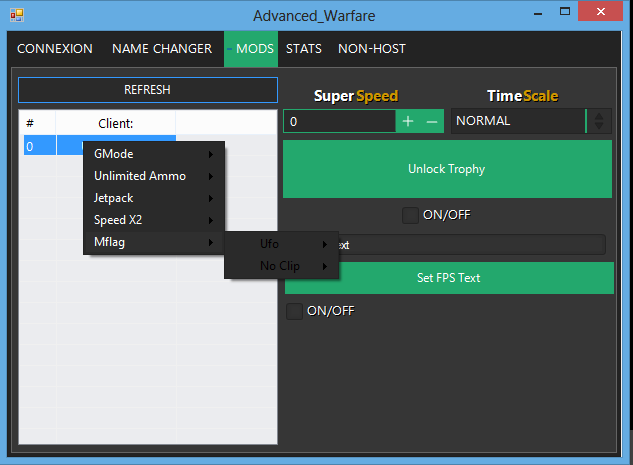Viewport: 633px width, 465px height.
Task: Click the Set FPS Text button
Action: coord(449,278)
